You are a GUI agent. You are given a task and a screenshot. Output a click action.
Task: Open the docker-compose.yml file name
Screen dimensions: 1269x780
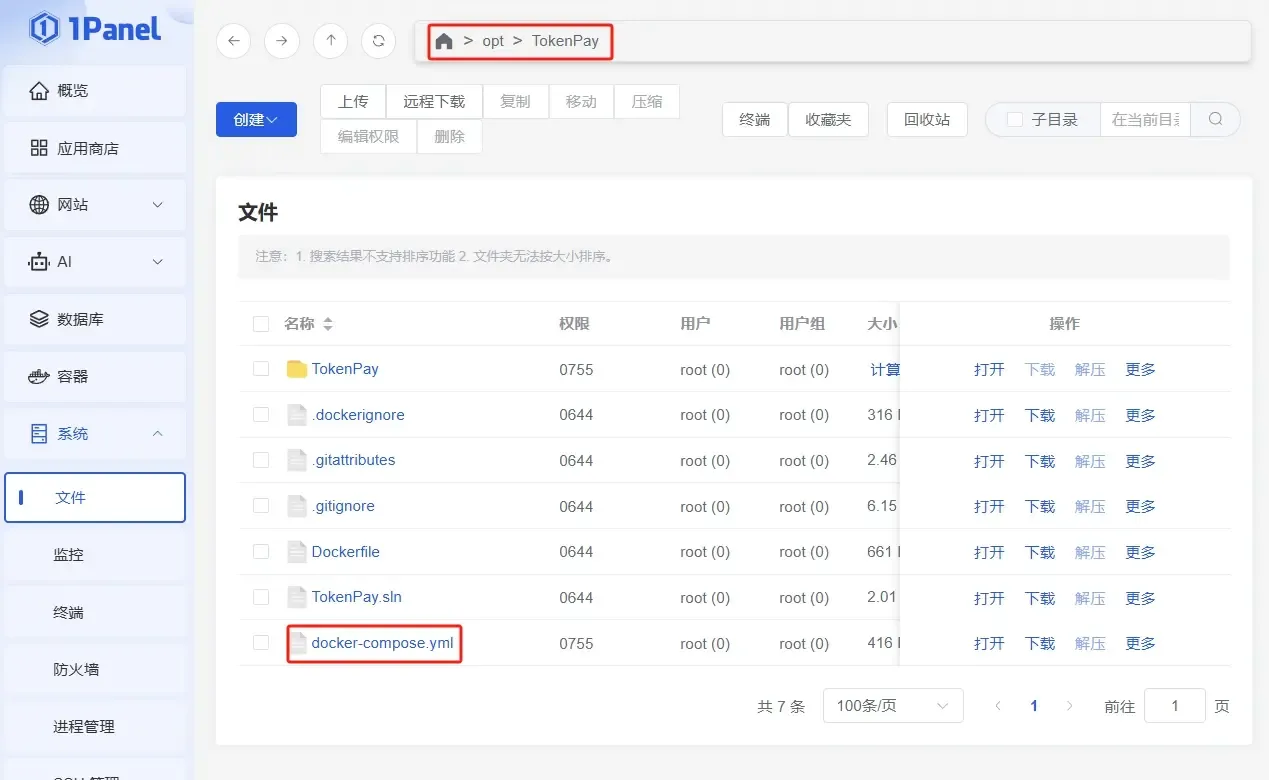[x=382, y=643]
